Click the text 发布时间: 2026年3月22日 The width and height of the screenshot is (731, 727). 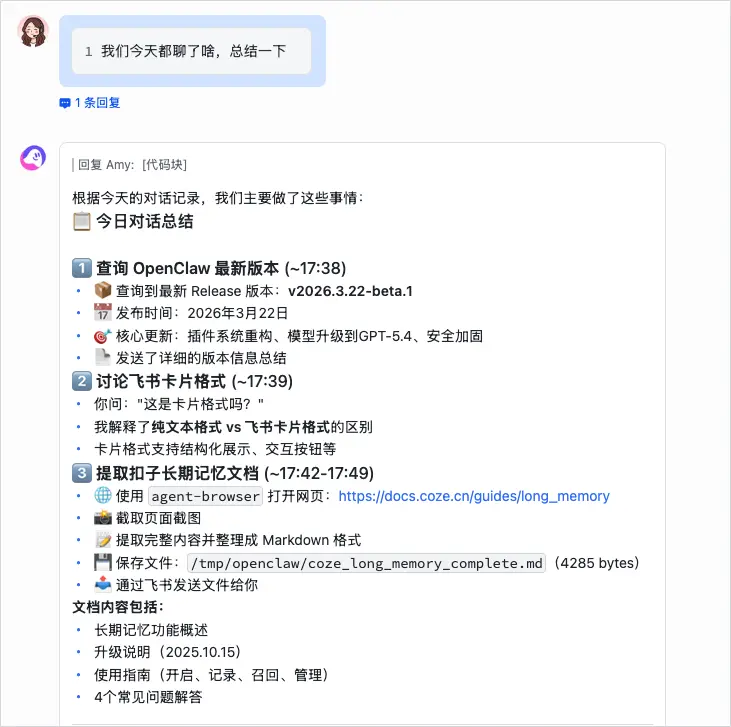coord(202,313)
